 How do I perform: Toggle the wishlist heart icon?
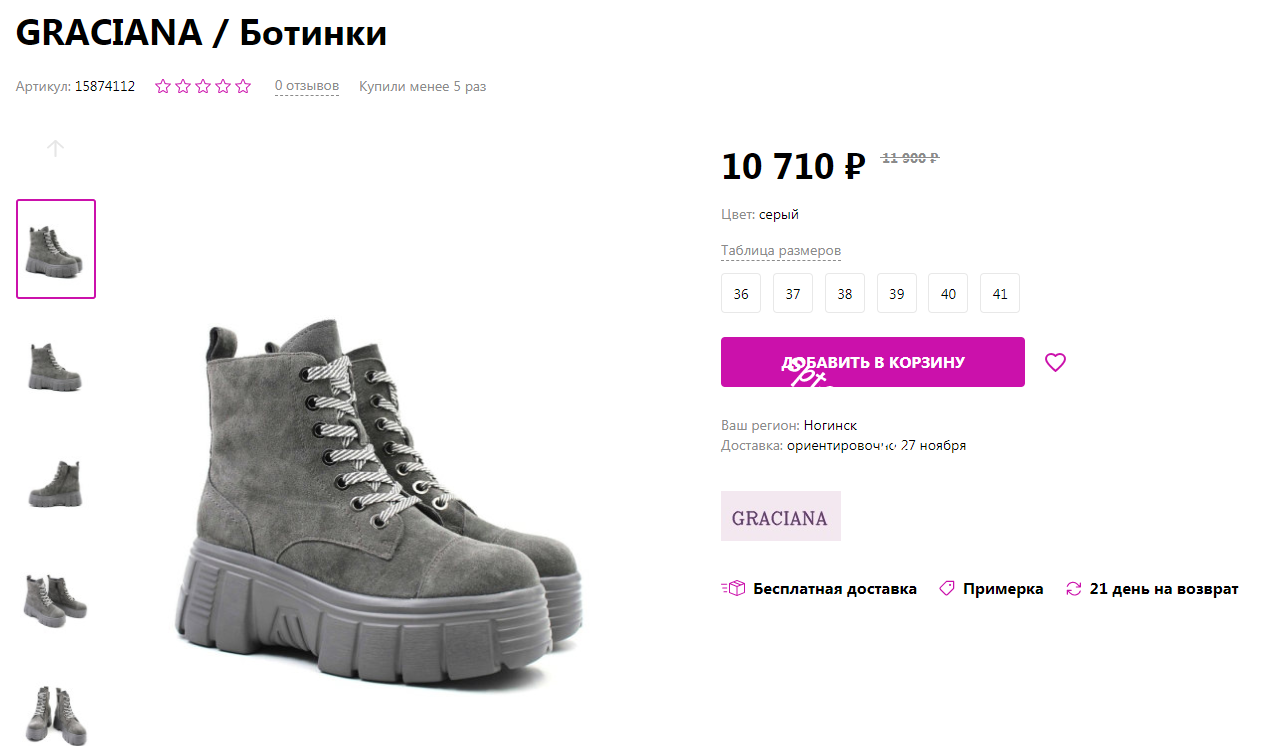pyautogui.click(x=1055, y=362)
